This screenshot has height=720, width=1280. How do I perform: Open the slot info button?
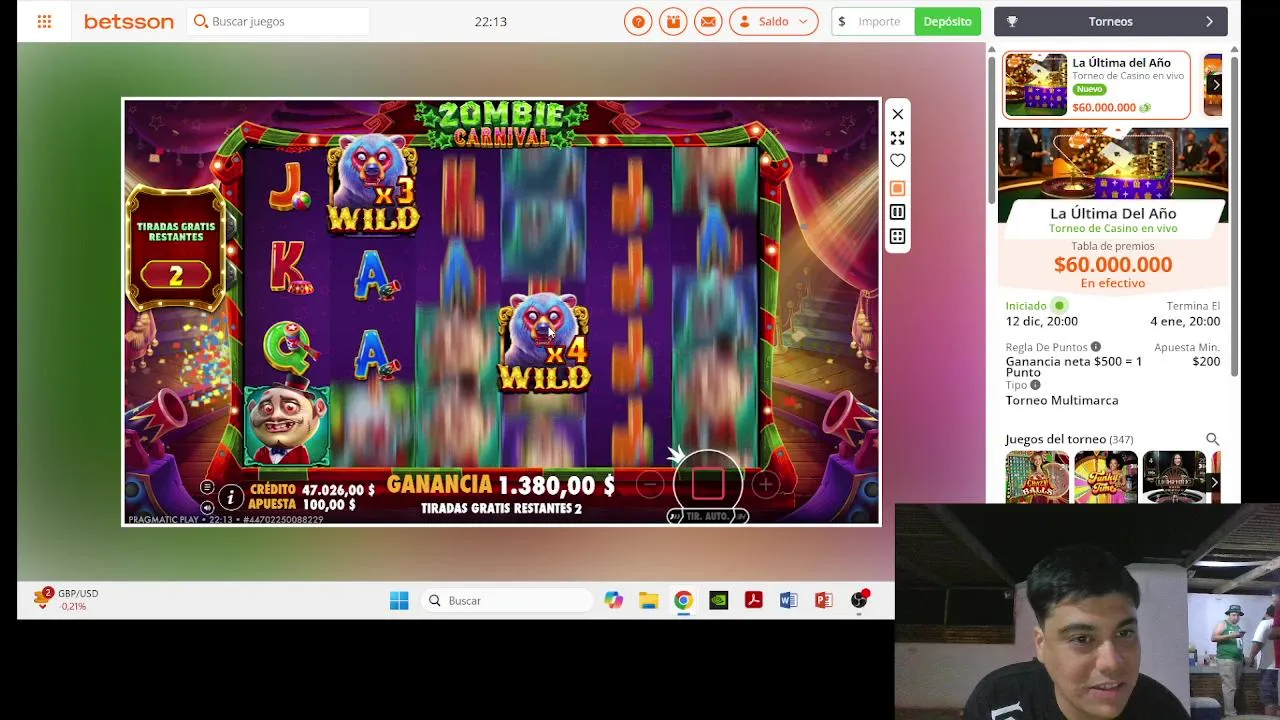231,497
